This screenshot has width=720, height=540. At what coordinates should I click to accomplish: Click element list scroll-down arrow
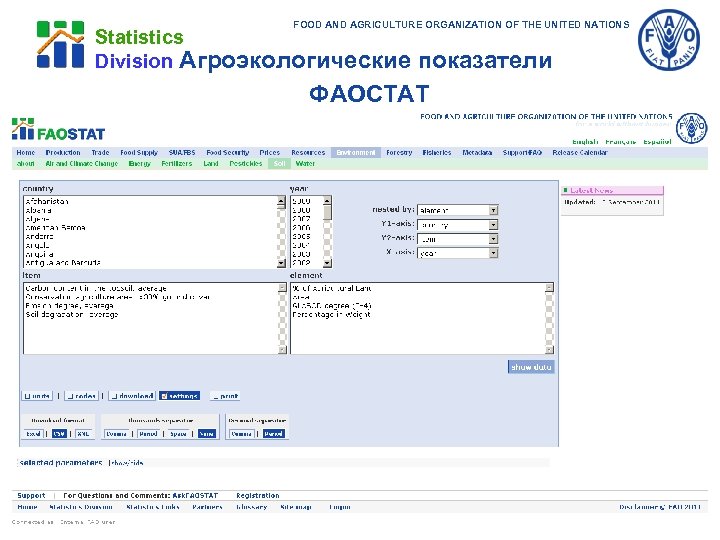point(549,349)
